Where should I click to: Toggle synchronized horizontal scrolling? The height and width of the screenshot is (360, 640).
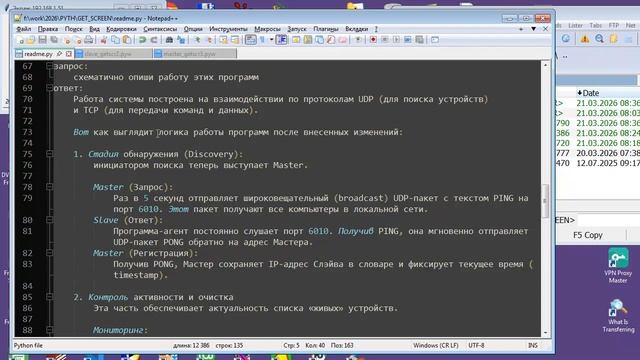click(235, 40)
